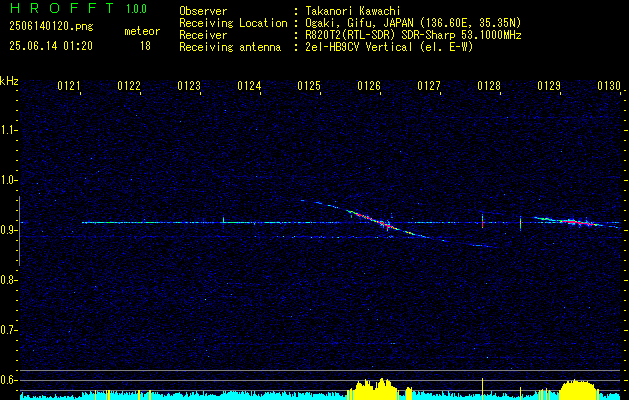Image resolution: width=629 pixels, height=400 pixels.
Task: Click the Receiving Location label
Action: coord(233,23)
